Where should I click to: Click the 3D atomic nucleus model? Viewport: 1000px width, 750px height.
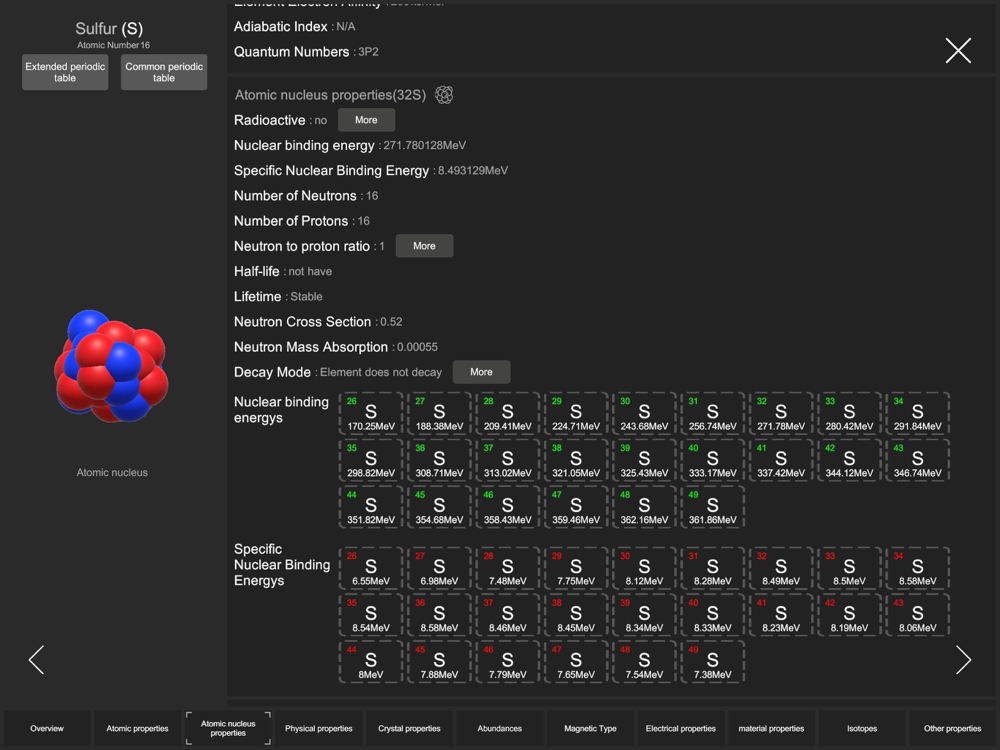pos(112,363)
